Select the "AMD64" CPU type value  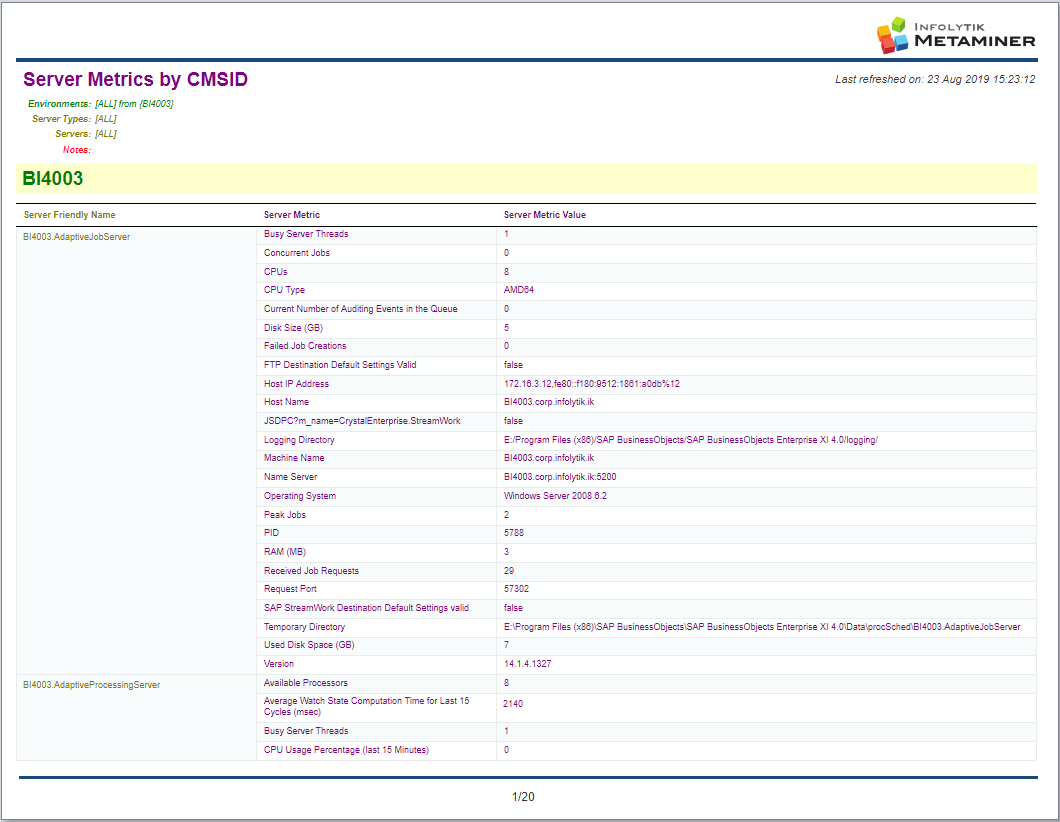519,290
